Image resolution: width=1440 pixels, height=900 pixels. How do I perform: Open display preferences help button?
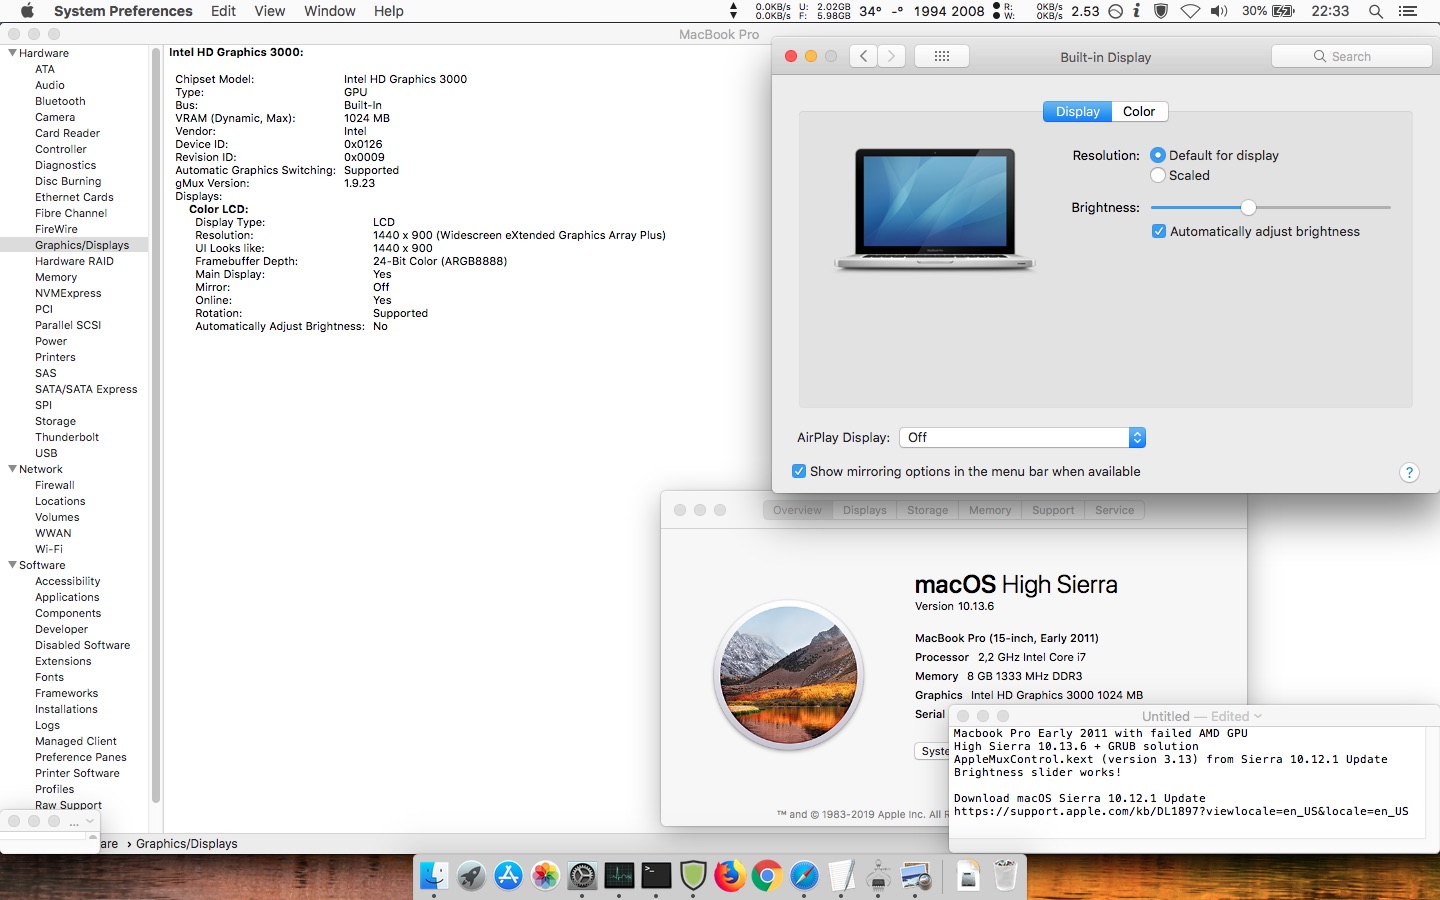coord(1409,473)
